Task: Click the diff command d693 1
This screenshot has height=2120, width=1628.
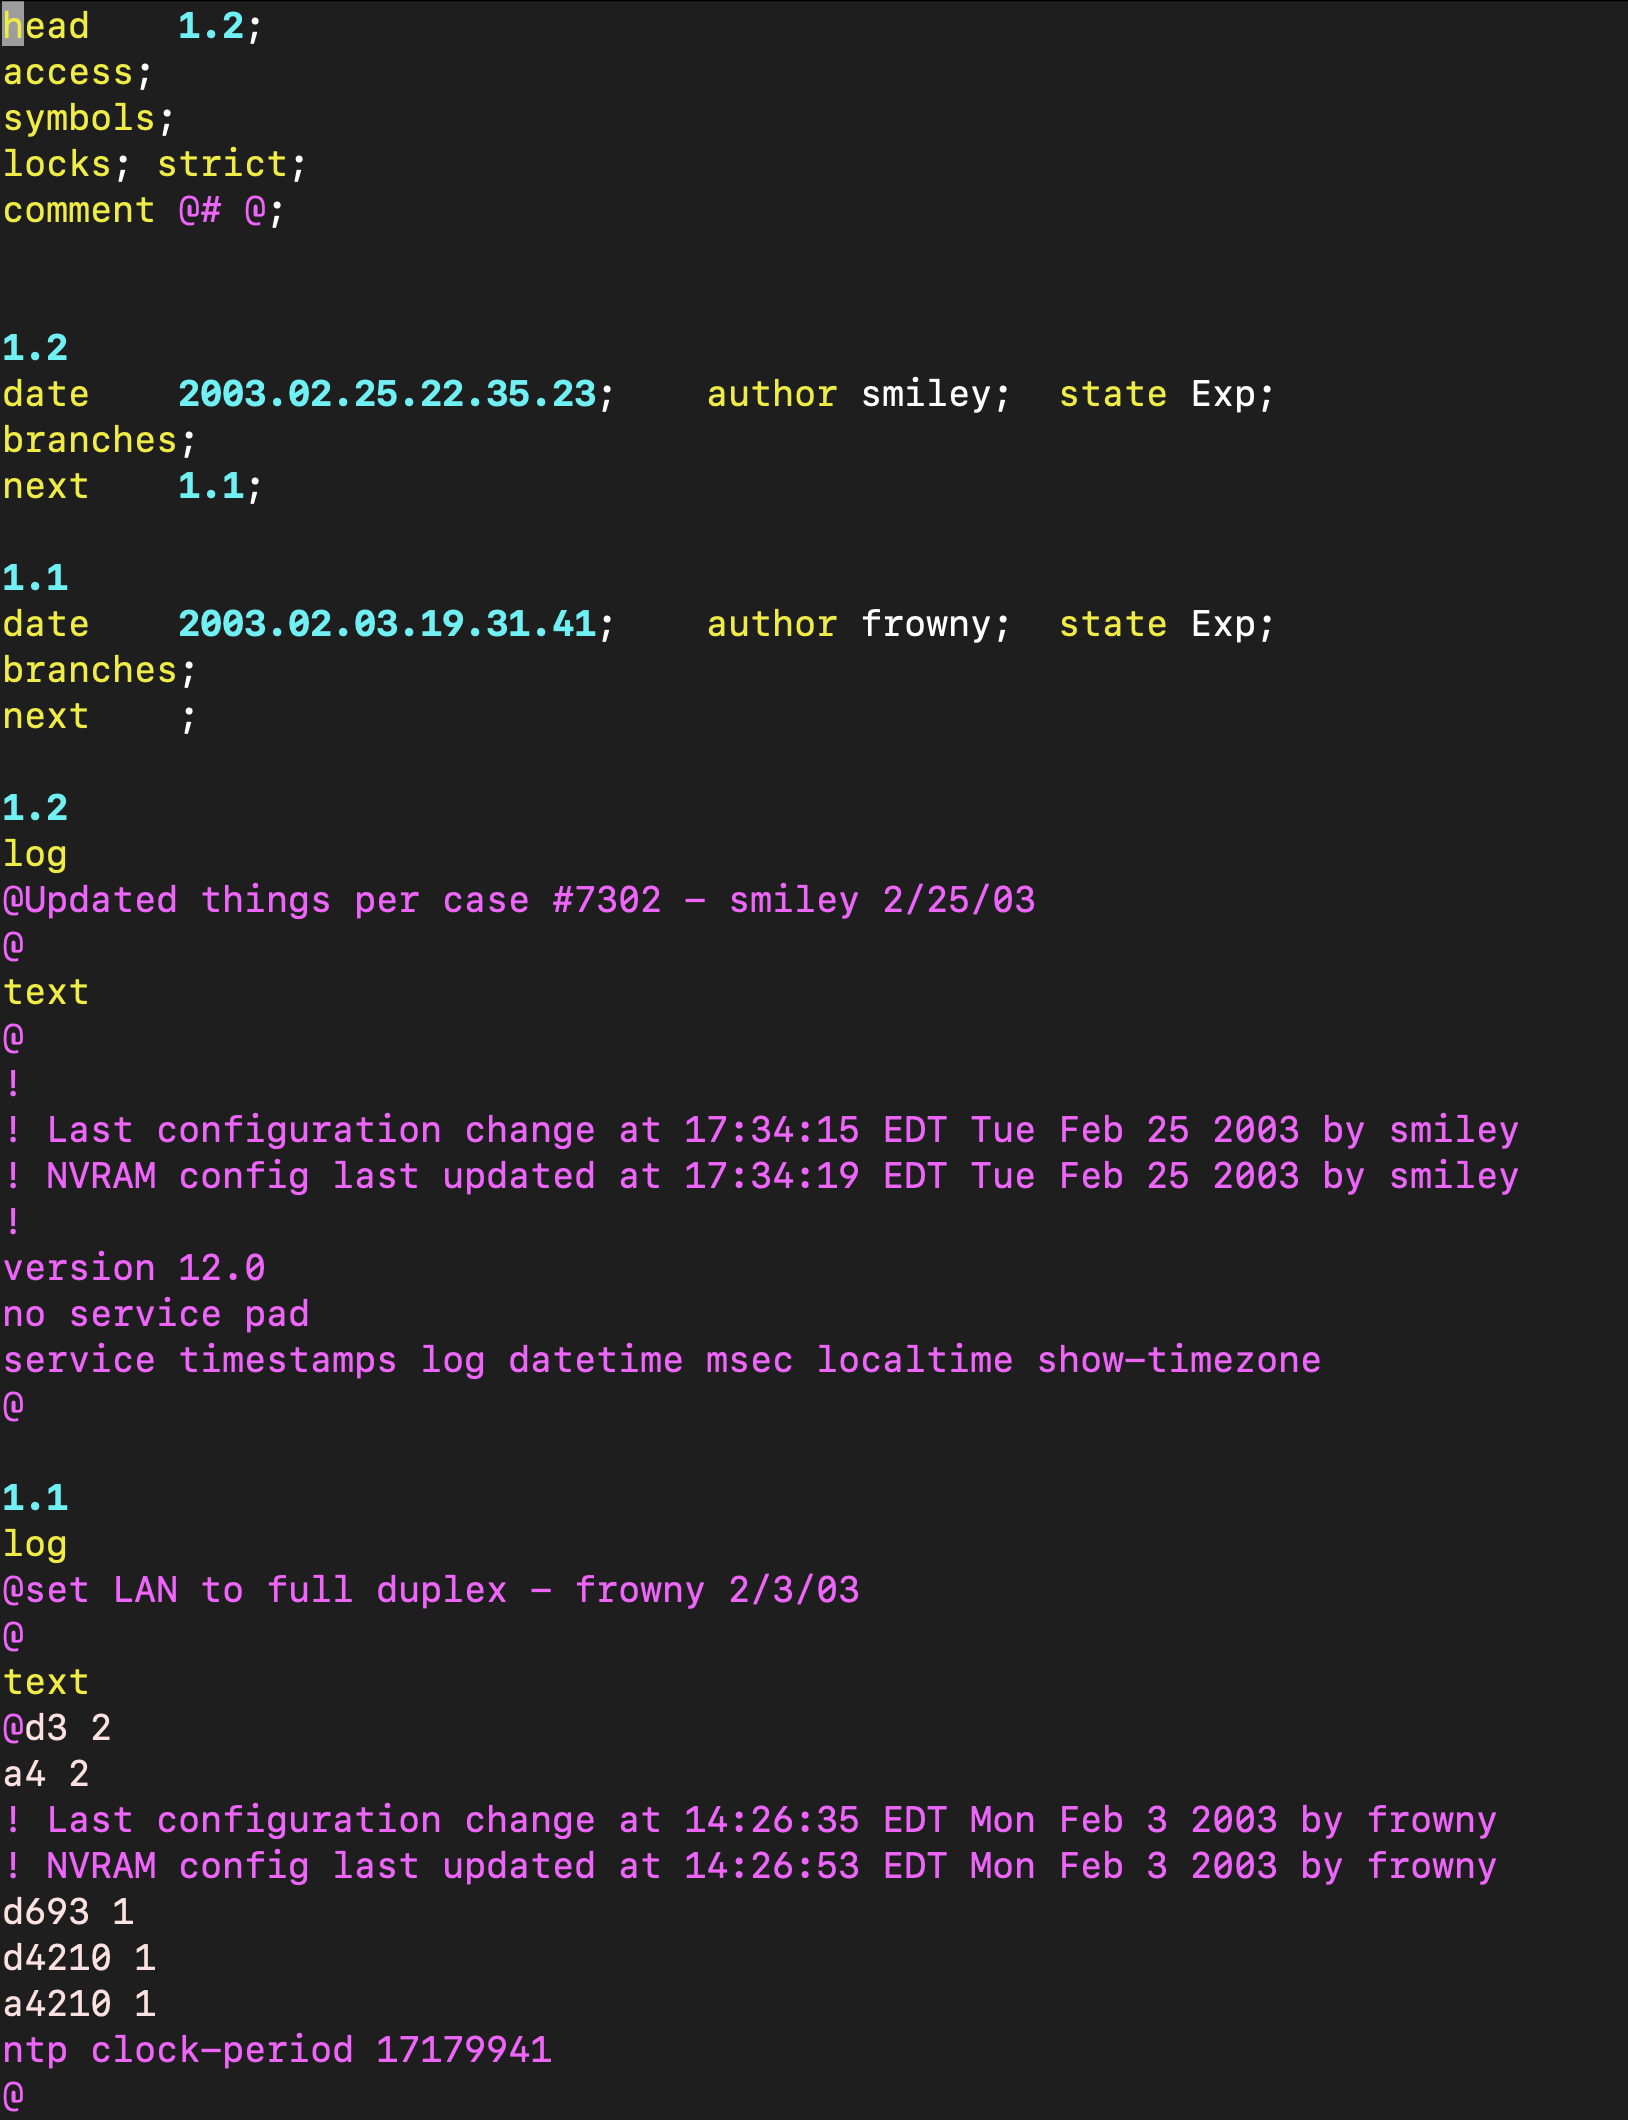Action: point(68,1912)
